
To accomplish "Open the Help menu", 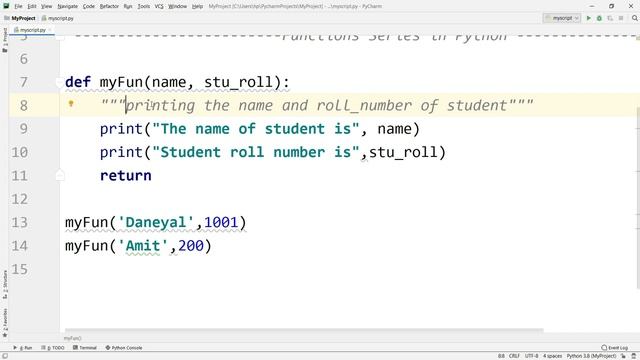I will tap(197, 6).
